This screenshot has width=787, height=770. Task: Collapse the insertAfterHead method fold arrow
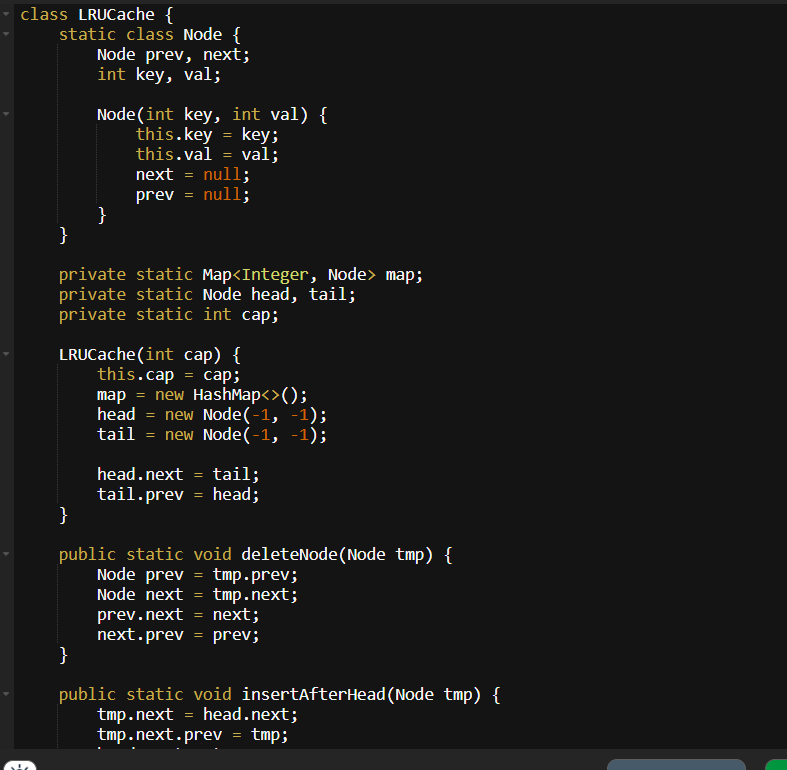pyautogui.click(x=6, y=694)
